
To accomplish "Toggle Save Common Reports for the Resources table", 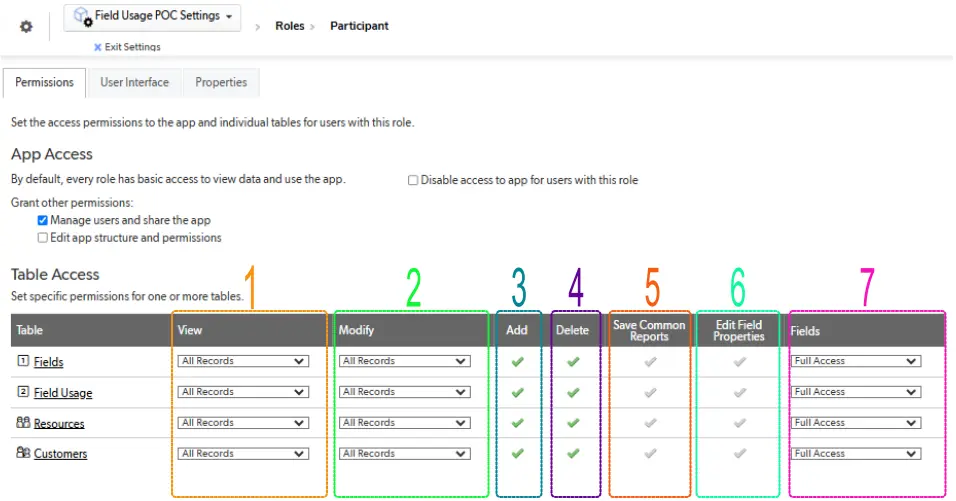I will click(651, 423).
